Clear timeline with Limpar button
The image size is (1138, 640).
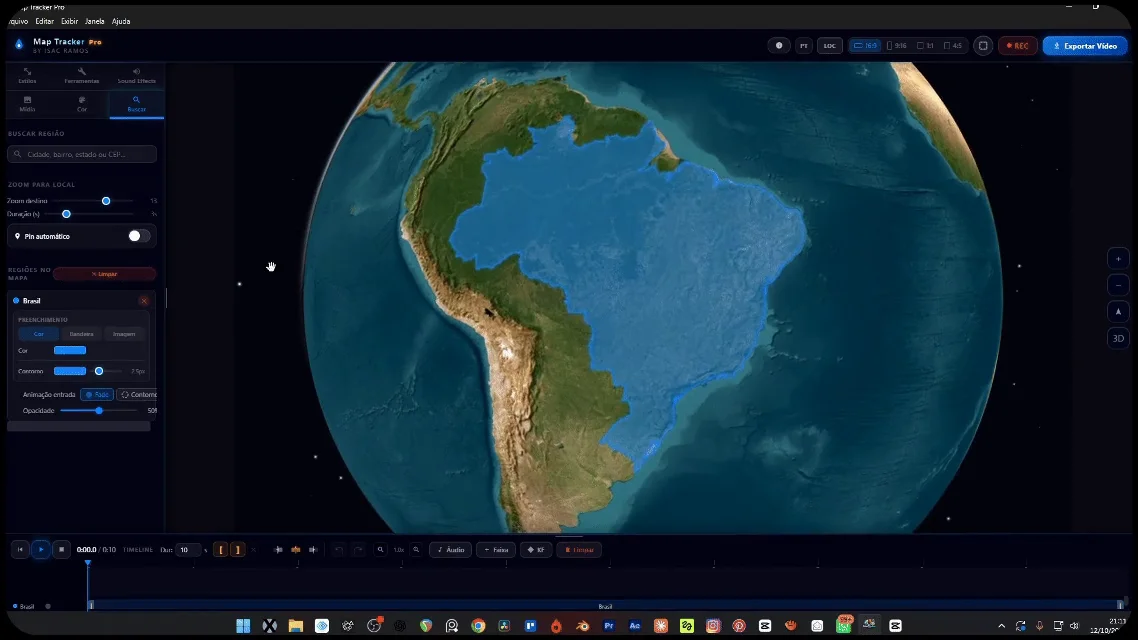coord(579,550)
